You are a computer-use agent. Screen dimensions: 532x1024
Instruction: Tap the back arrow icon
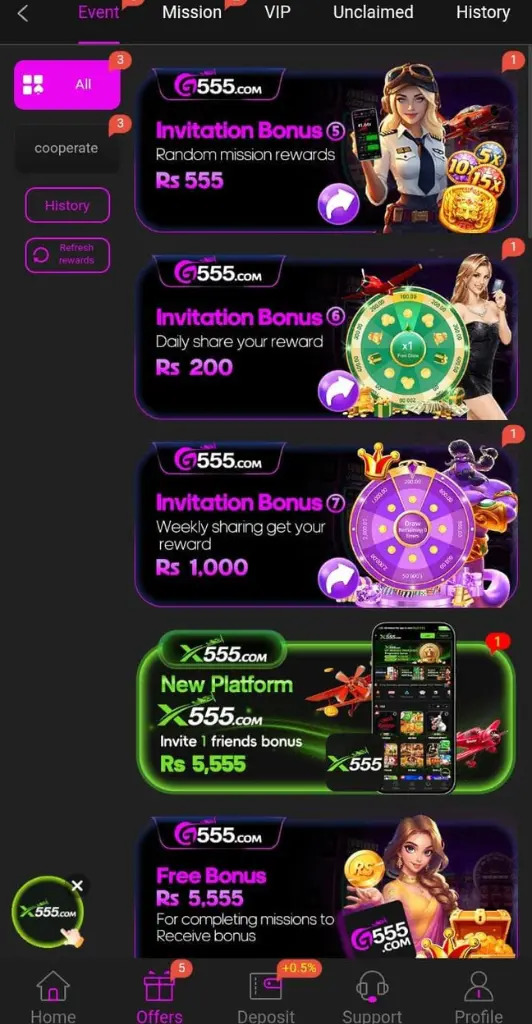coord(23,13)
